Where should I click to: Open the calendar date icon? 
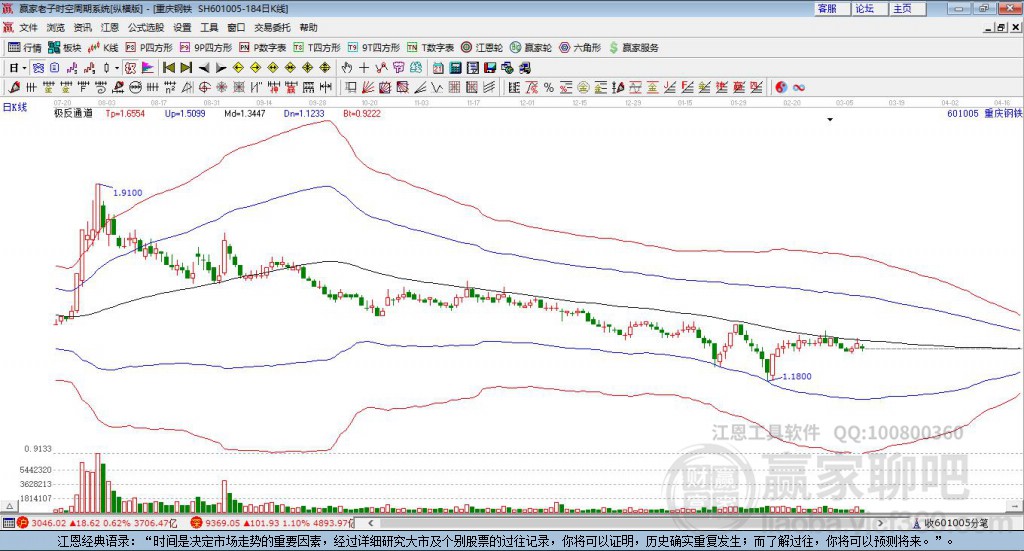[x=438, y=68]
